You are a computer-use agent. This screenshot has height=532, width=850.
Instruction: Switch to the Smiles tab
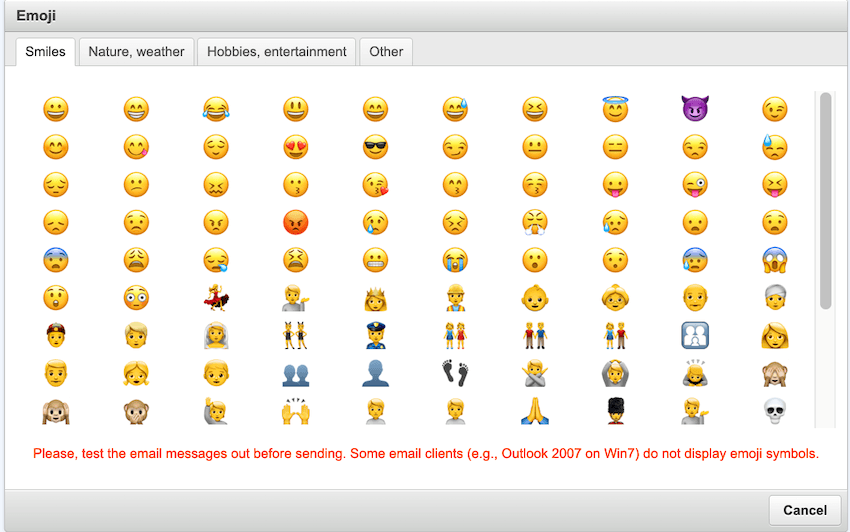[x=46, y=52]
